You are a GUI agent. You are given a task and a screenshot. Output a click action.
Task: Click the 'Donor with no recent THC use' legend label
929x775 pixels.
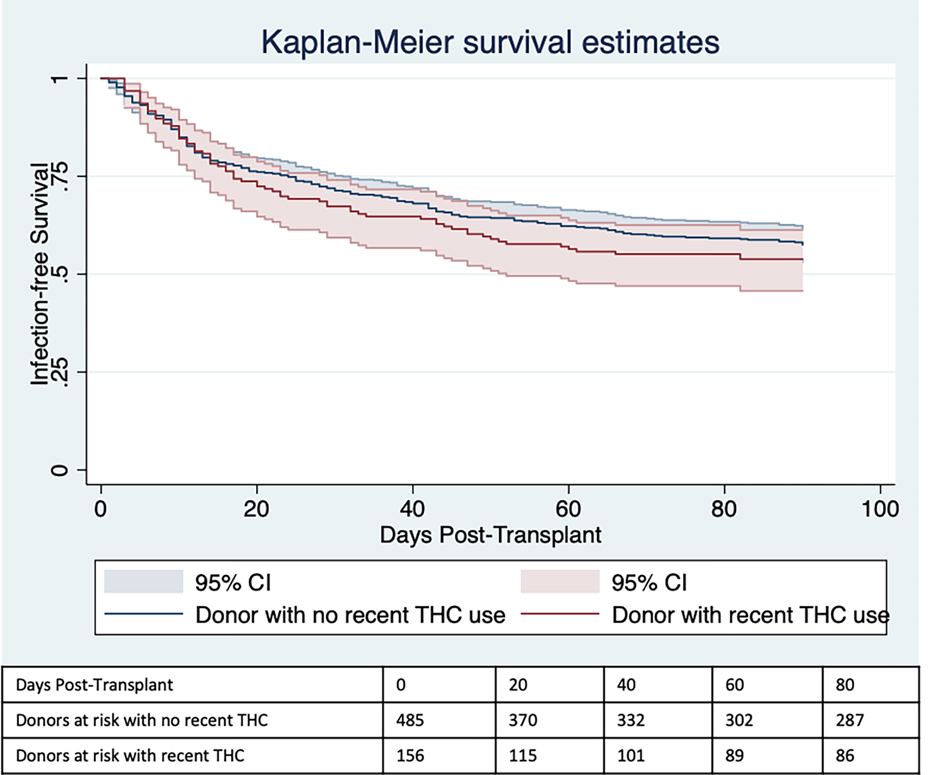[x=350, y=614]
